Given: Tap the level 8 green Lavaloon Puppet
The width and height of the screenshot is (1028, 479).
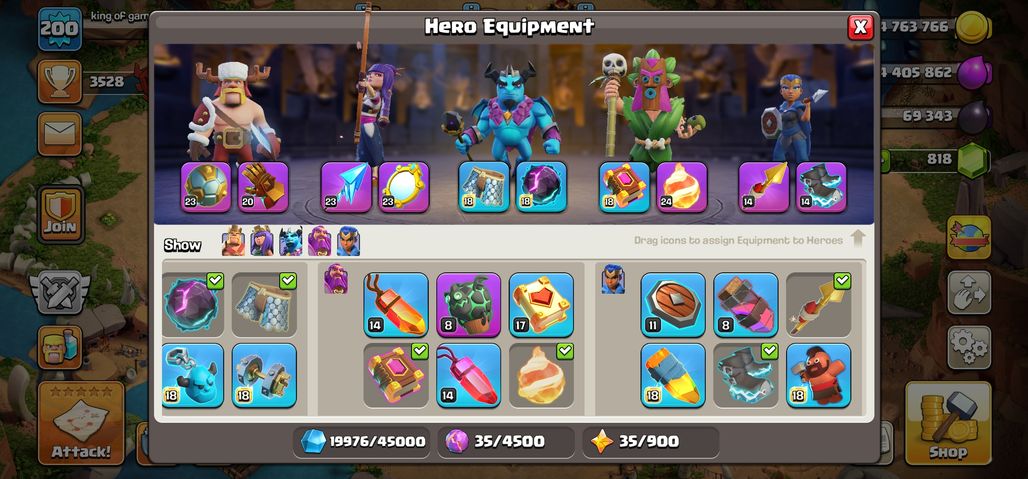Looking at the screenshot, I should 468,305.
